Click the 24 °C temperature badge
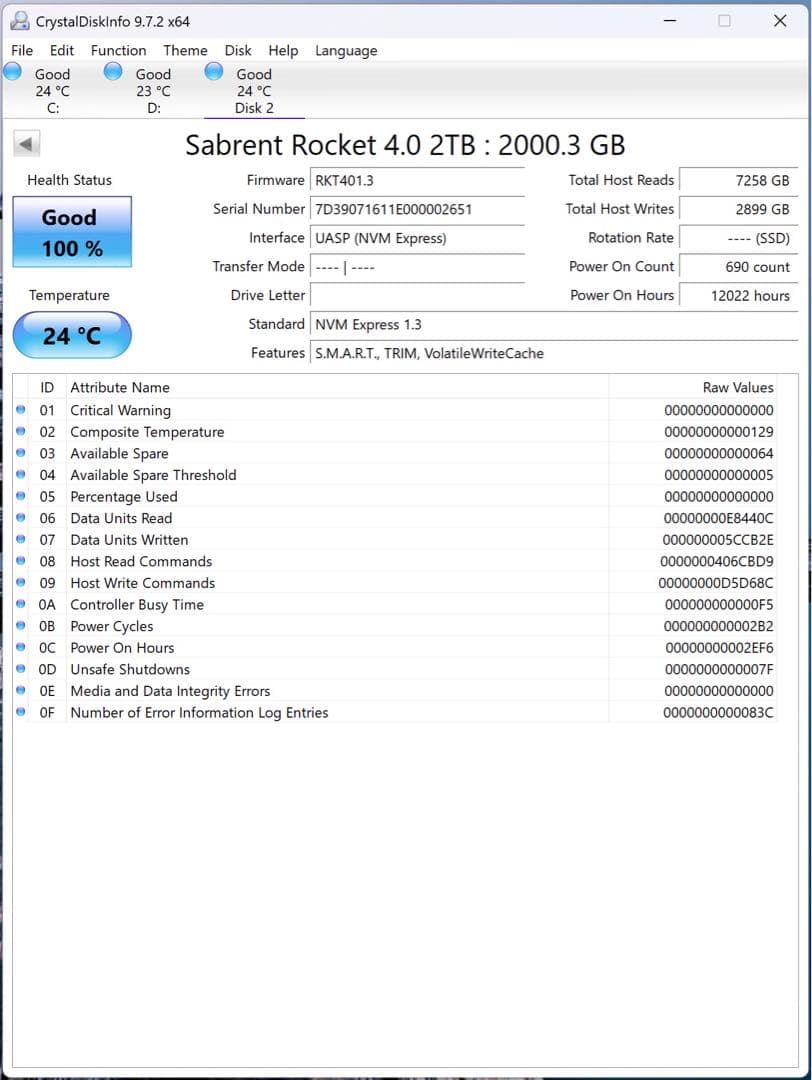 (x=71, y=335)
